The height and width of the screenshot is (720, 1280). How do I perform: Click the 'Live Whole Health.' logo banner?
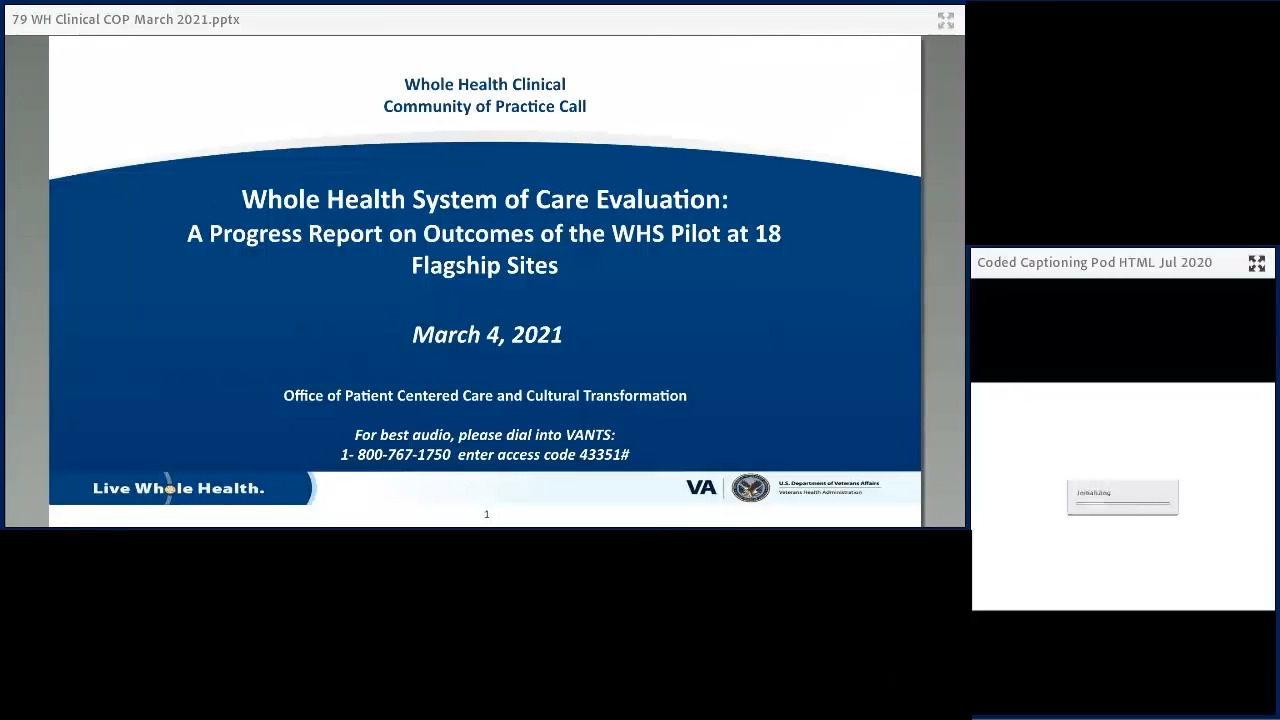181,488
